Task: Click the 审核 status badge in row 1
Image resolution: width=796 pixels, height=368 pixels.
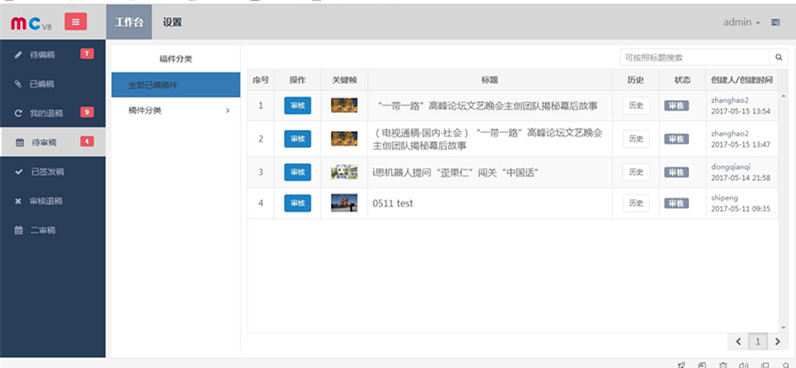Action: point(676,106)
